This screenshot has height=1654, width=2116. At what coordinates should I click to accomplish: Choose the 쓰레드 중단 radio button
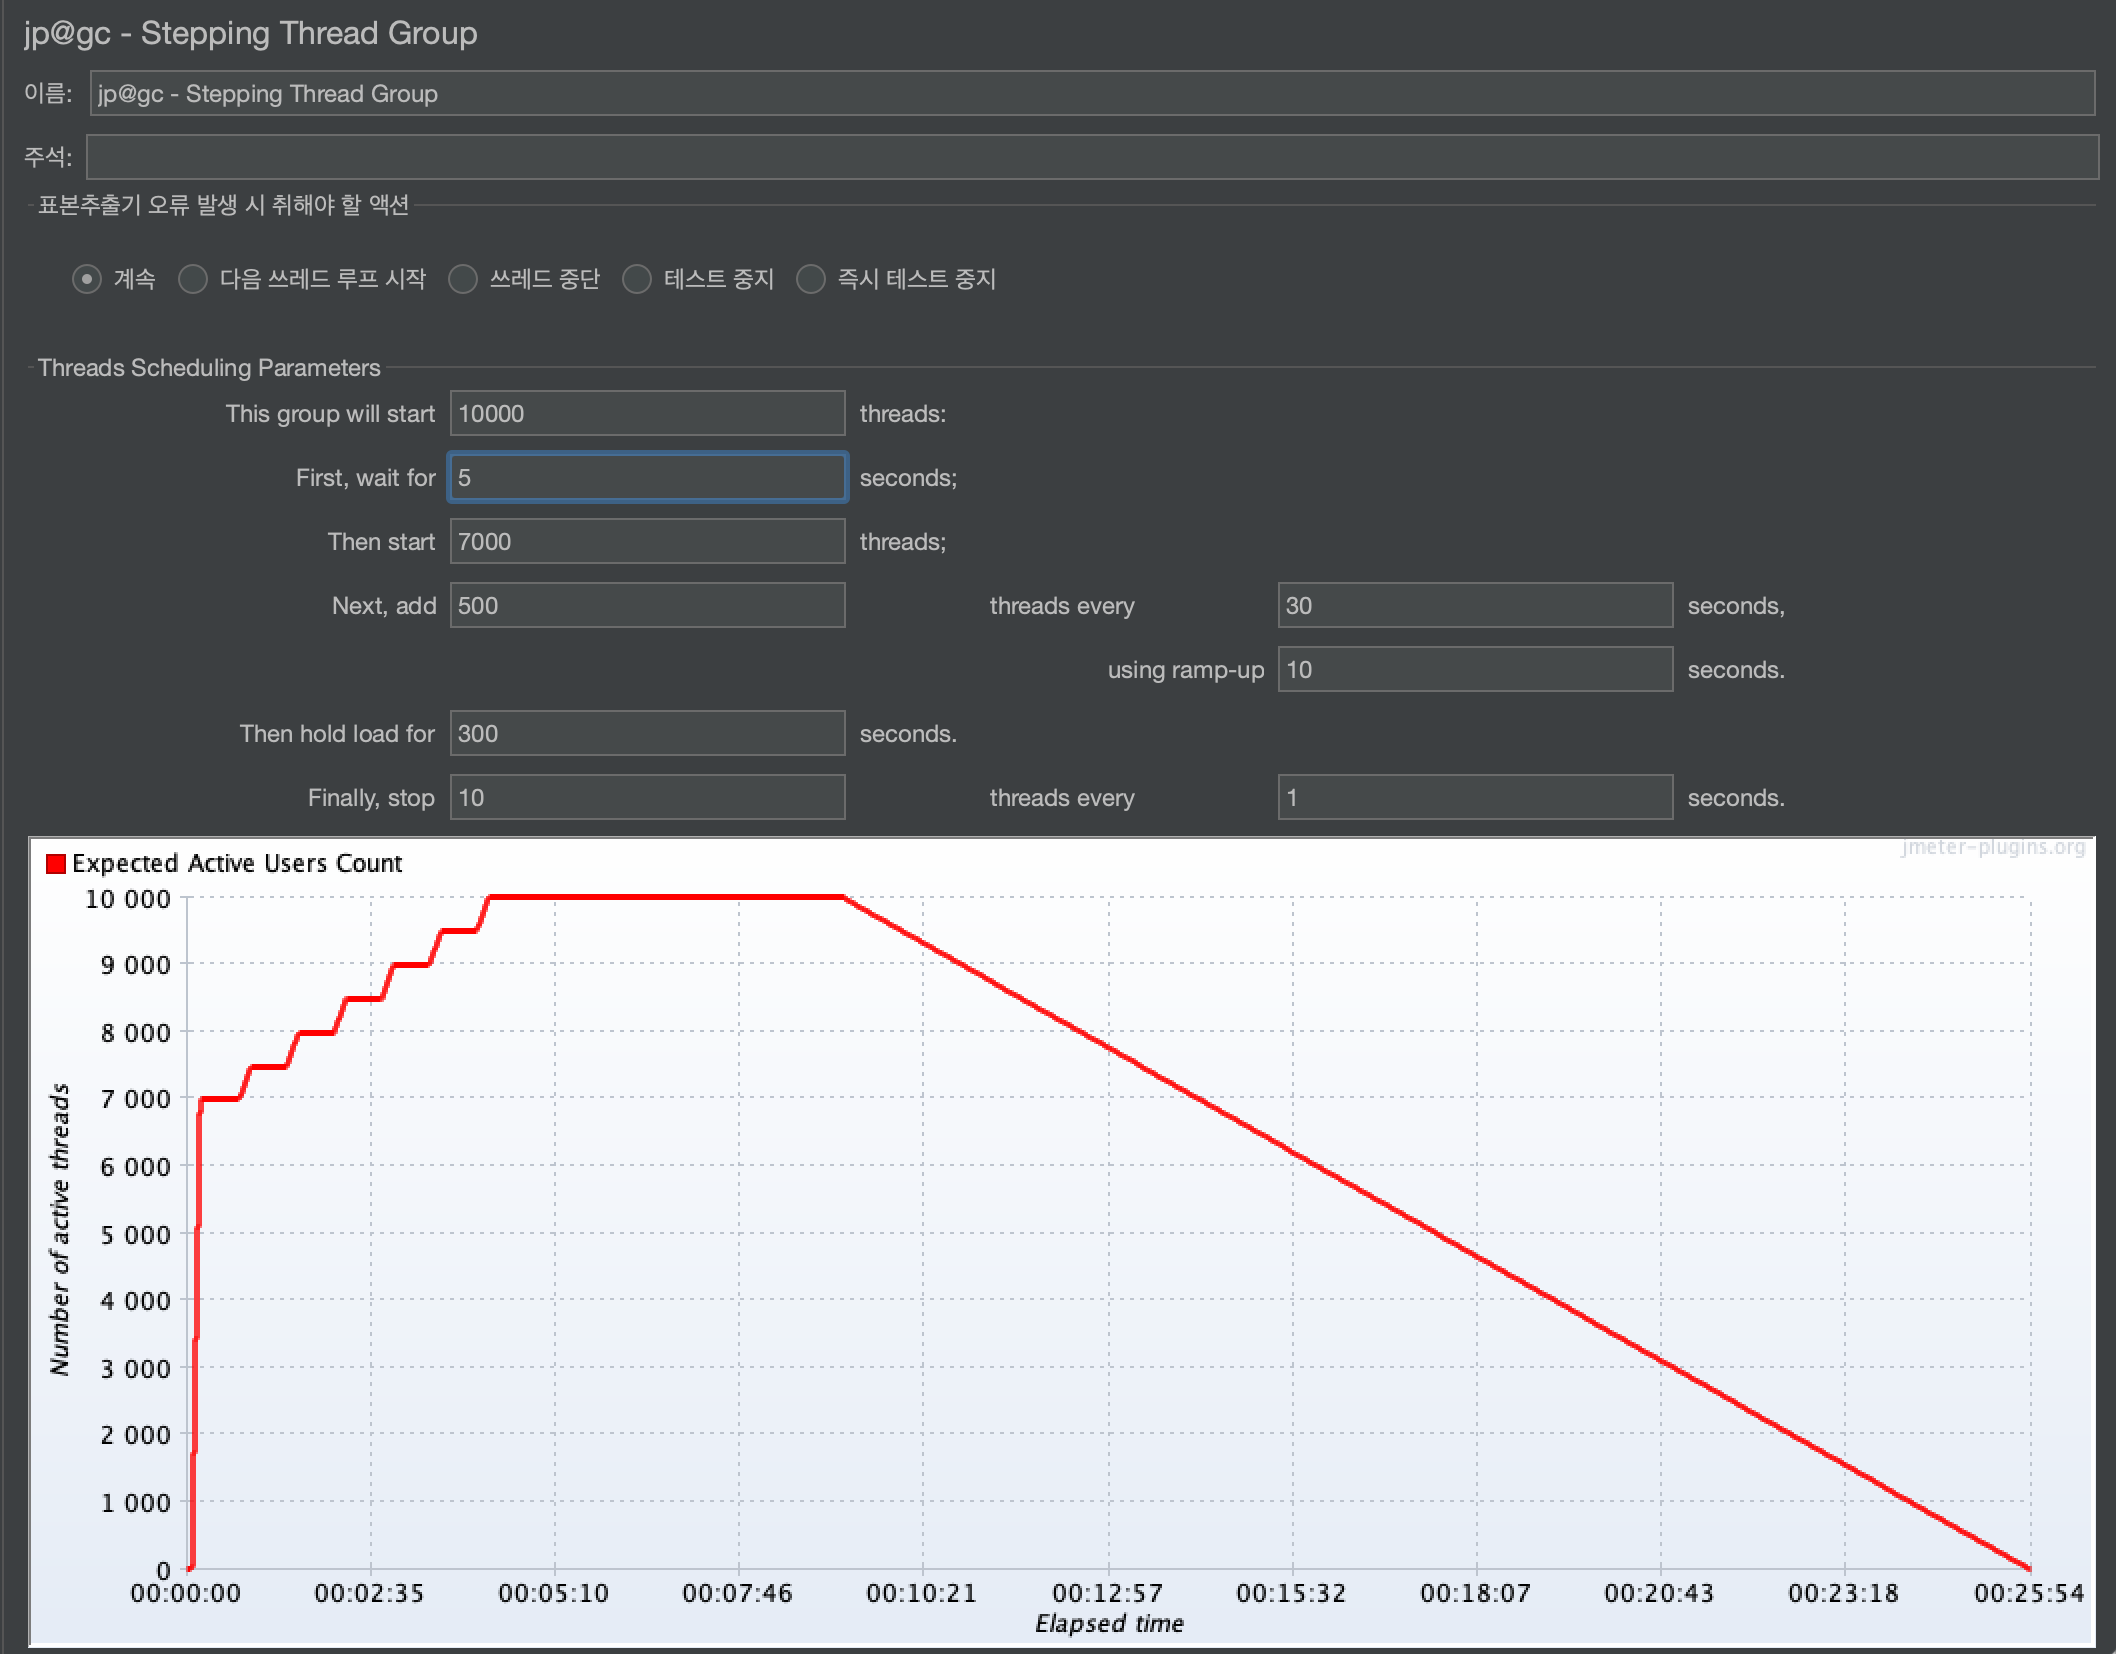[x=463, y=279]
